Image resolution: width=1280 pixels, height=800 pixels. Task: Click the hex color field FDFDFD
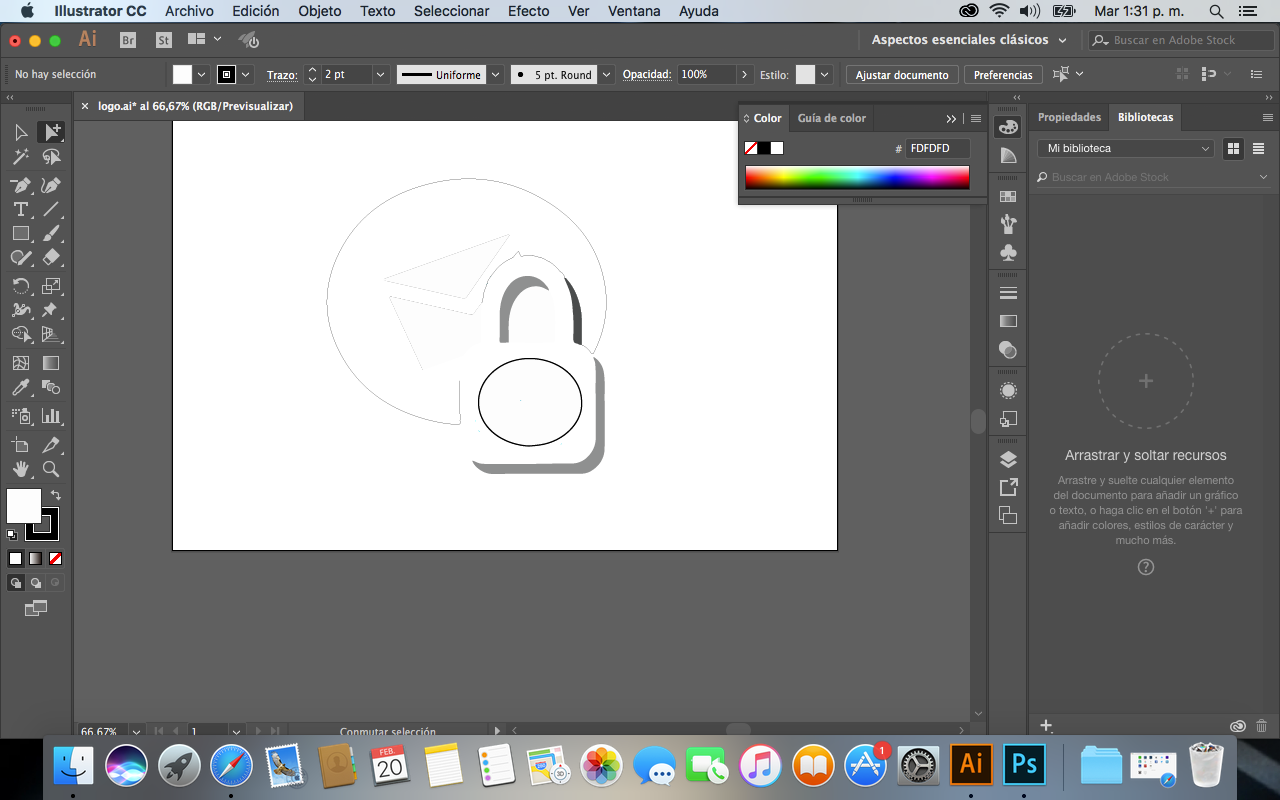[937, 148]
